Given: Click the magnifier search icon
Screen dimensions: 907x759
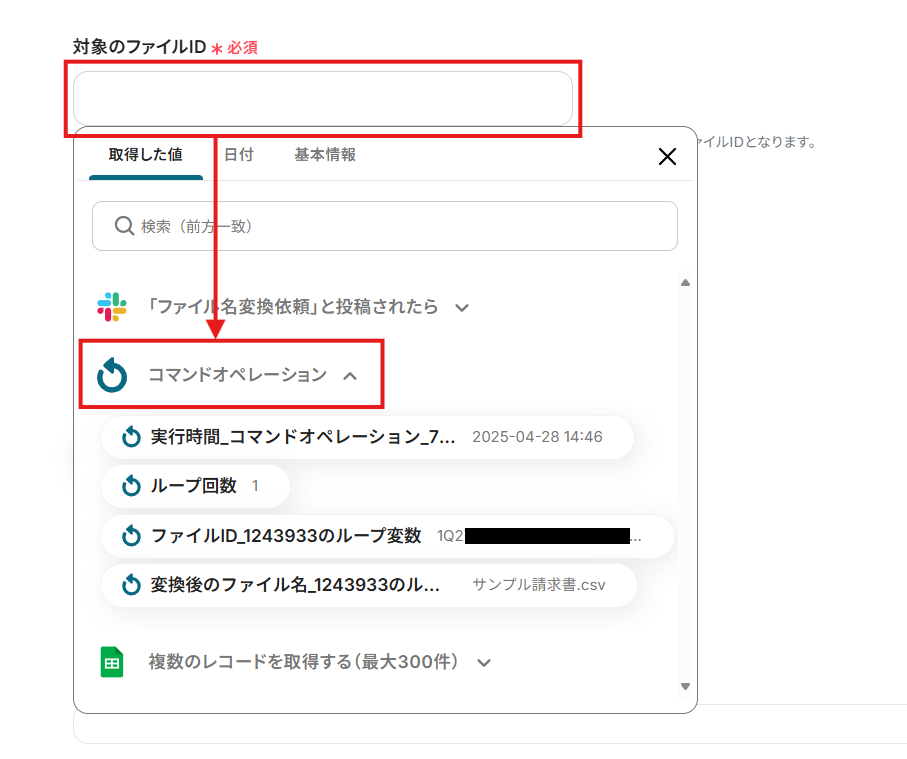Looking at the screenshot, I should pos(124,226).
